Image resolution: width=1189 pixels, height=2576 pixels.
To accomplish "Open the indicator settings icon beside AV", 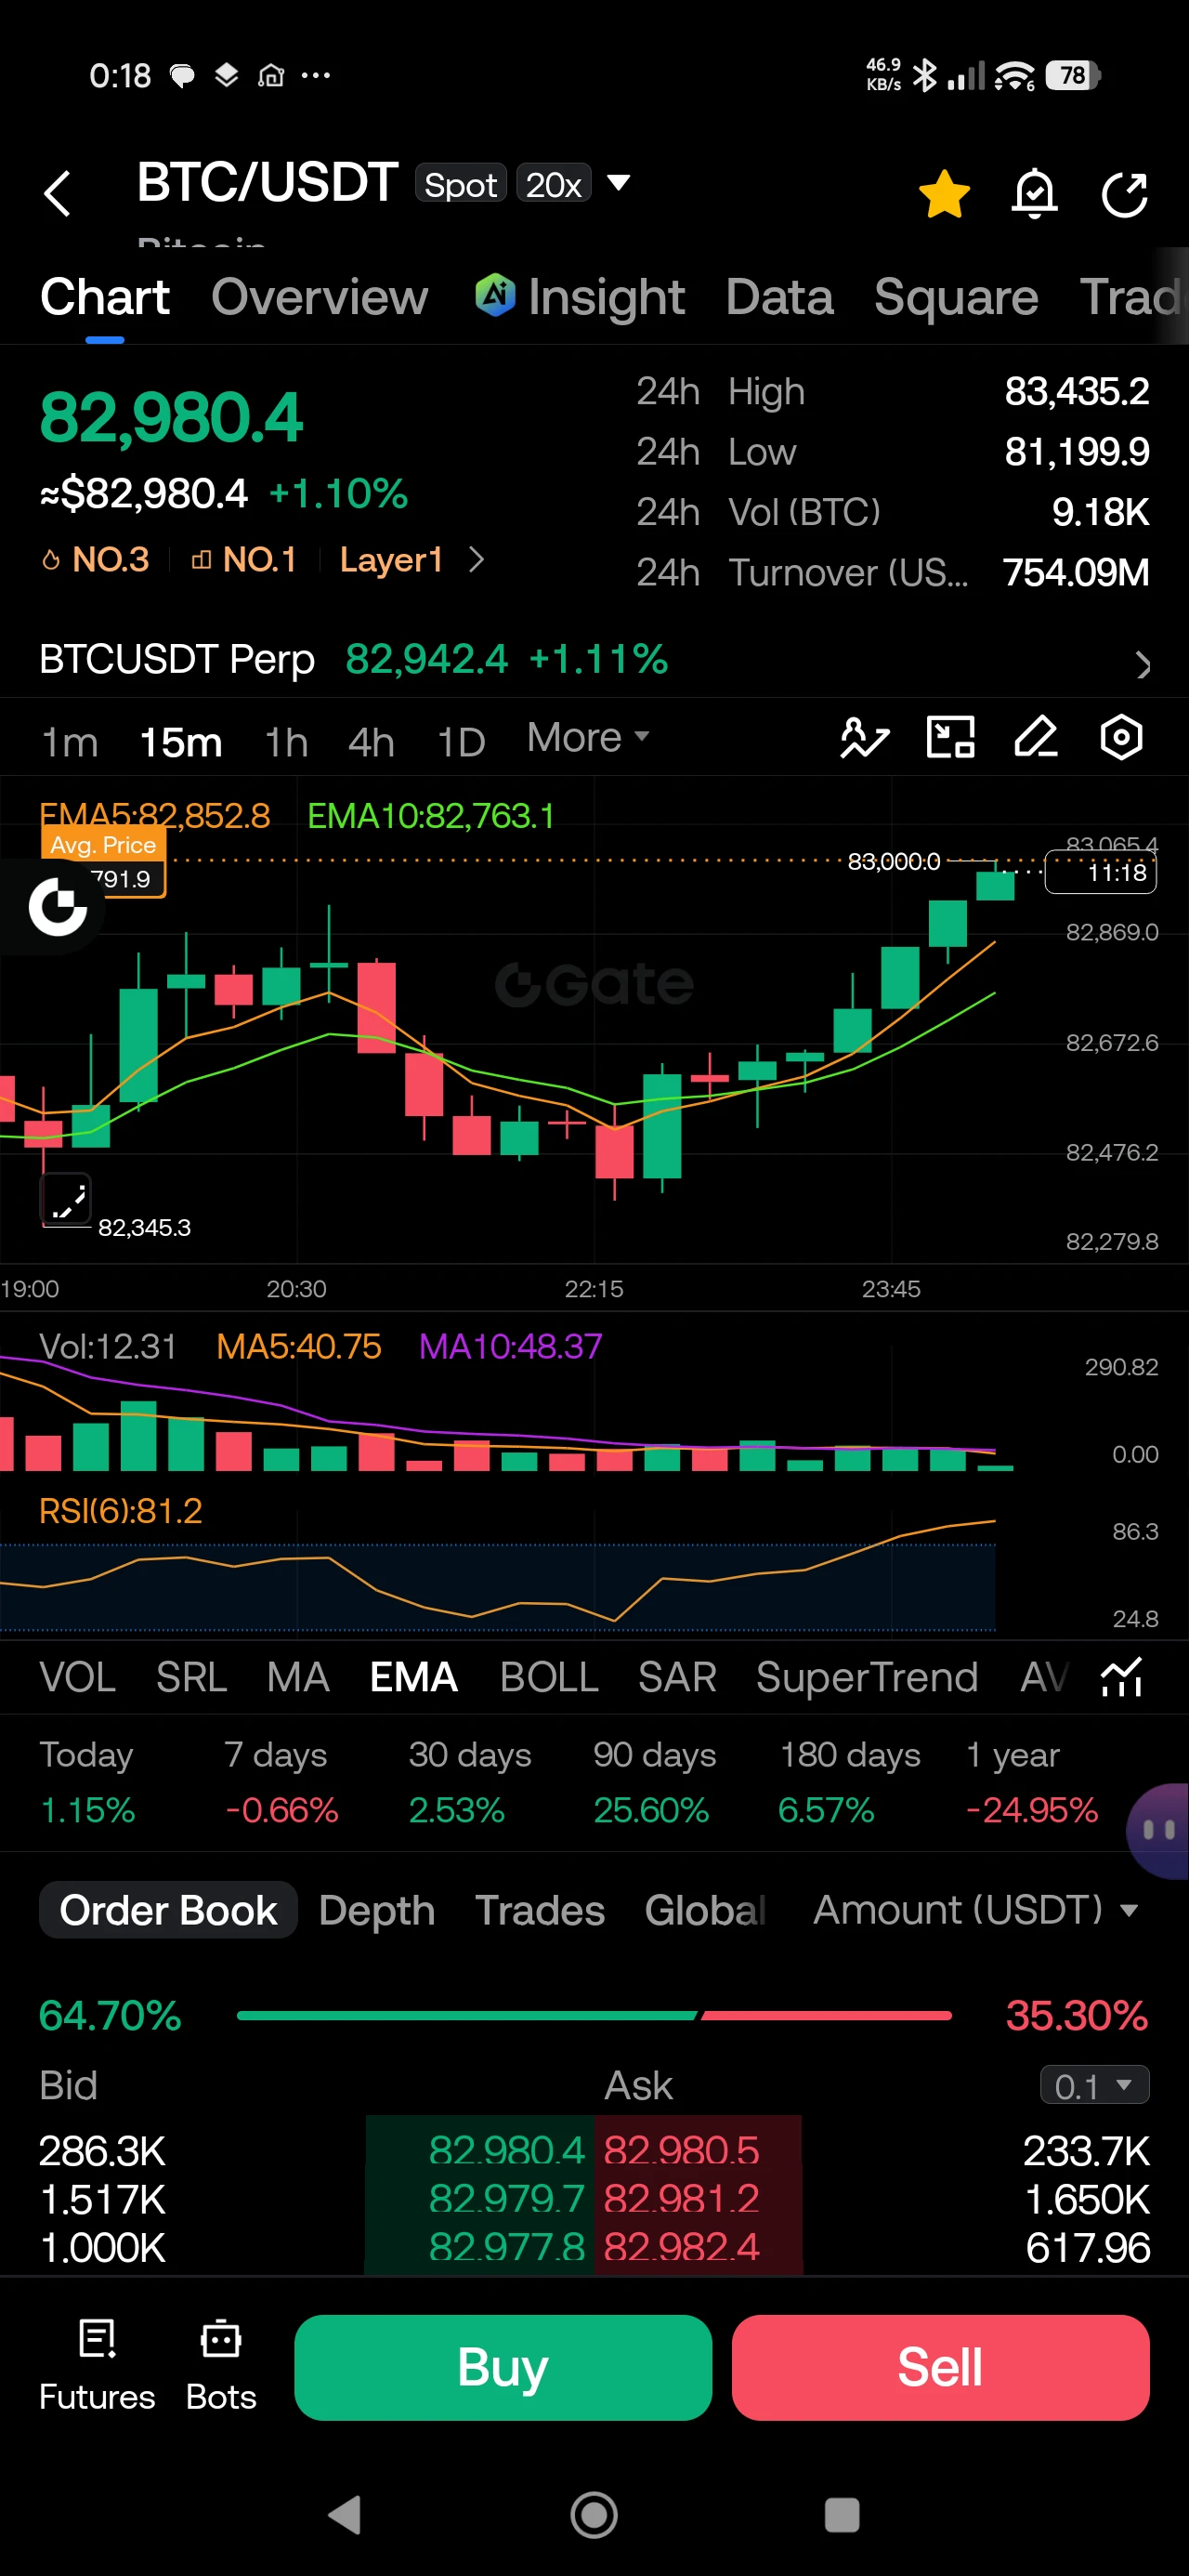I will [1121, 1676].
